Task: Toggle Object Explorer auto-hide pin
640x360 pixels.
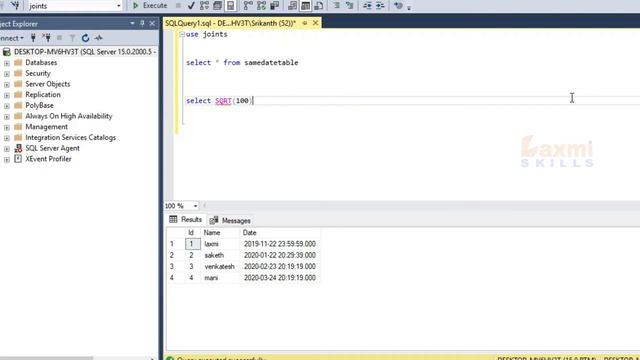Action: (142, 23)
